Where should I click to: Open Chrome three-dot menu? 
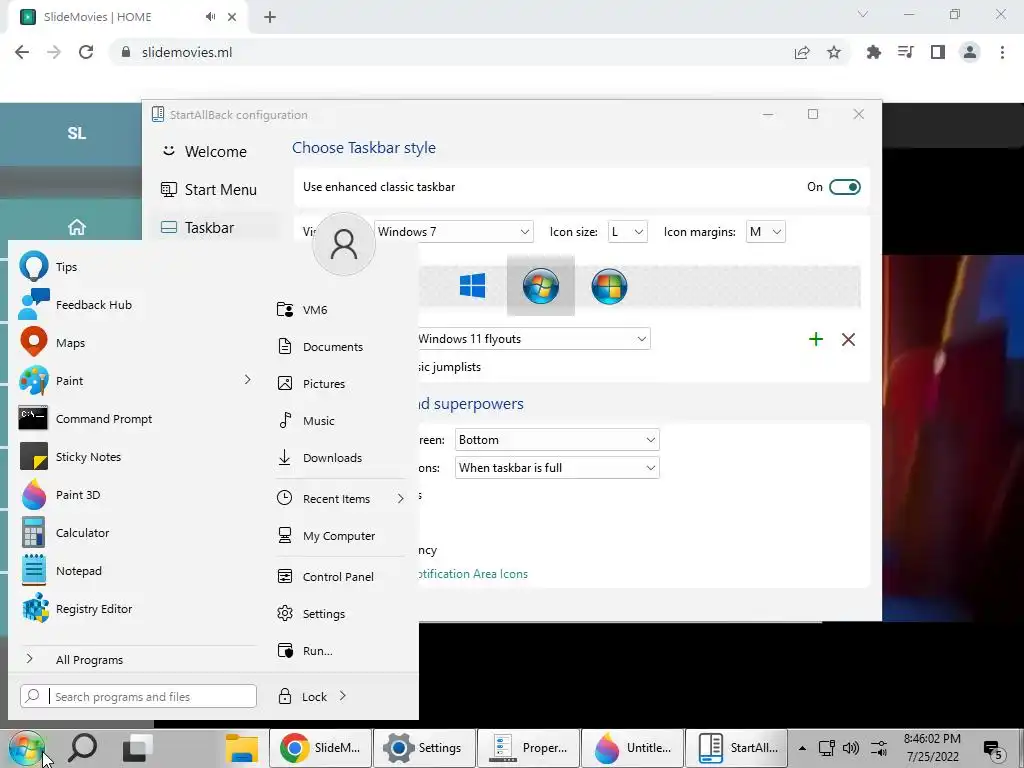pyautogui.click(x=1002, y=52)
